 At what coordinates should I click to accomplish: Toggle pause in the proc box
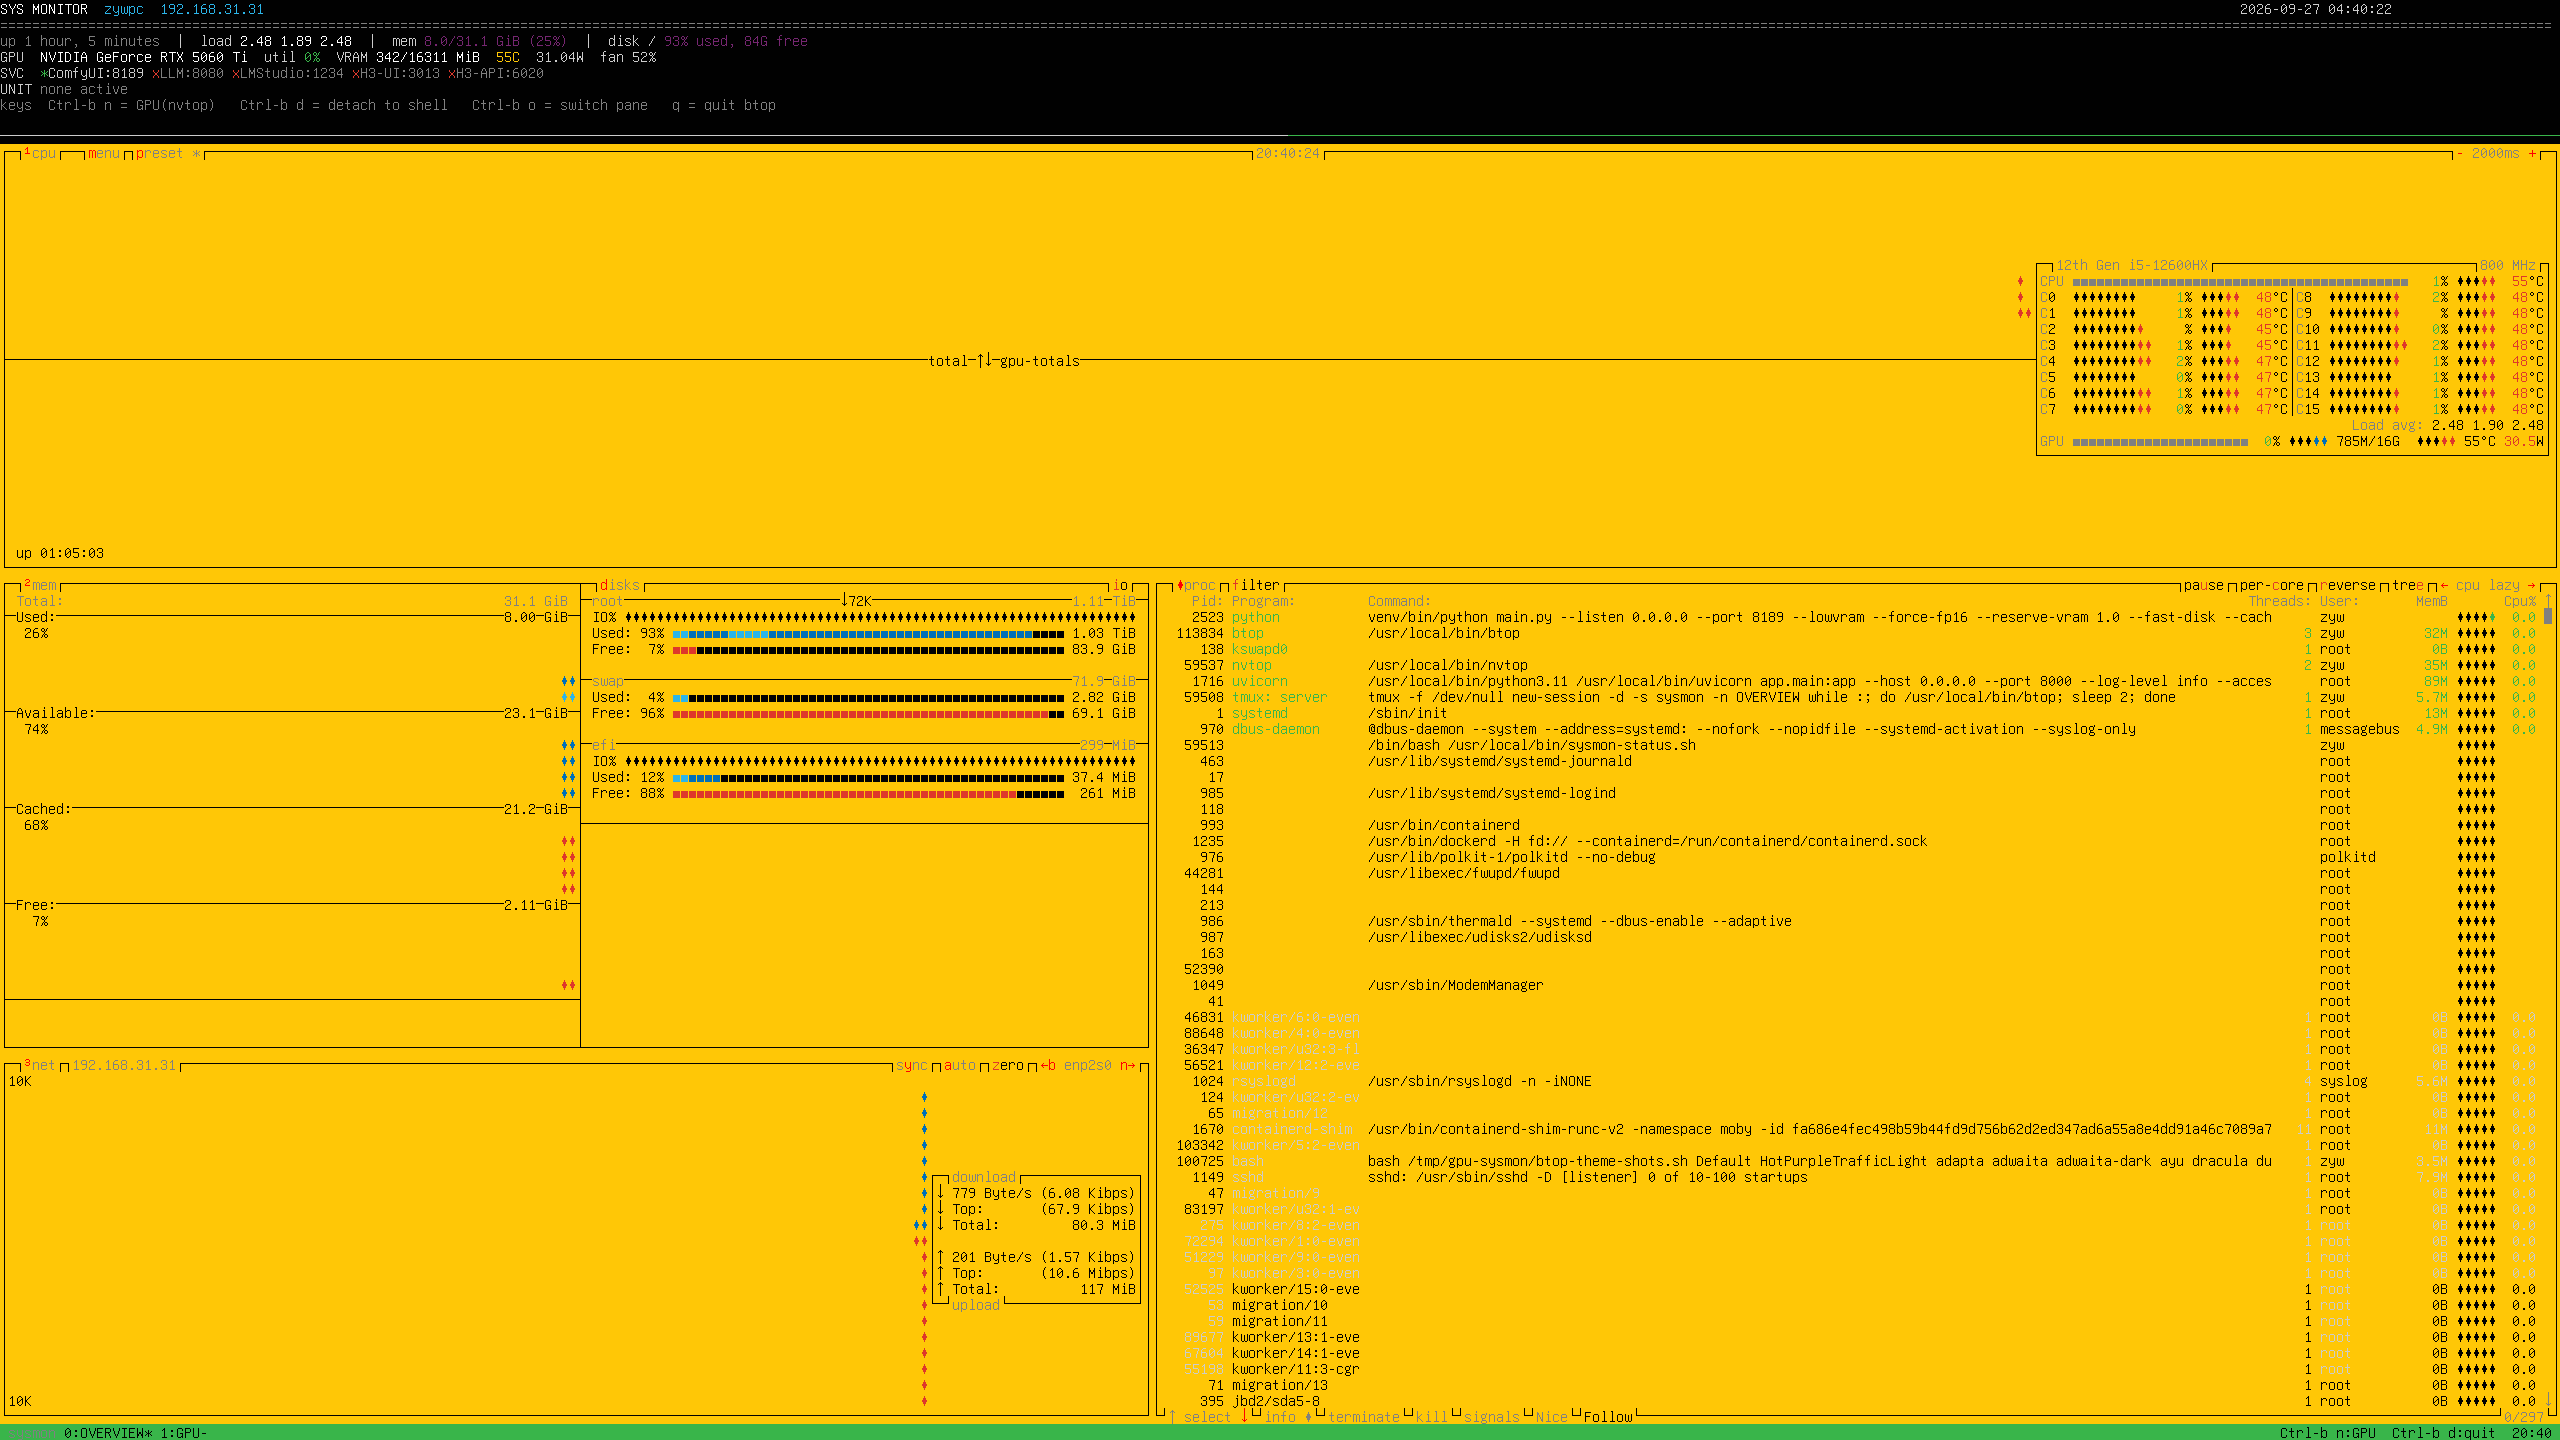(x=2204, y=585)
